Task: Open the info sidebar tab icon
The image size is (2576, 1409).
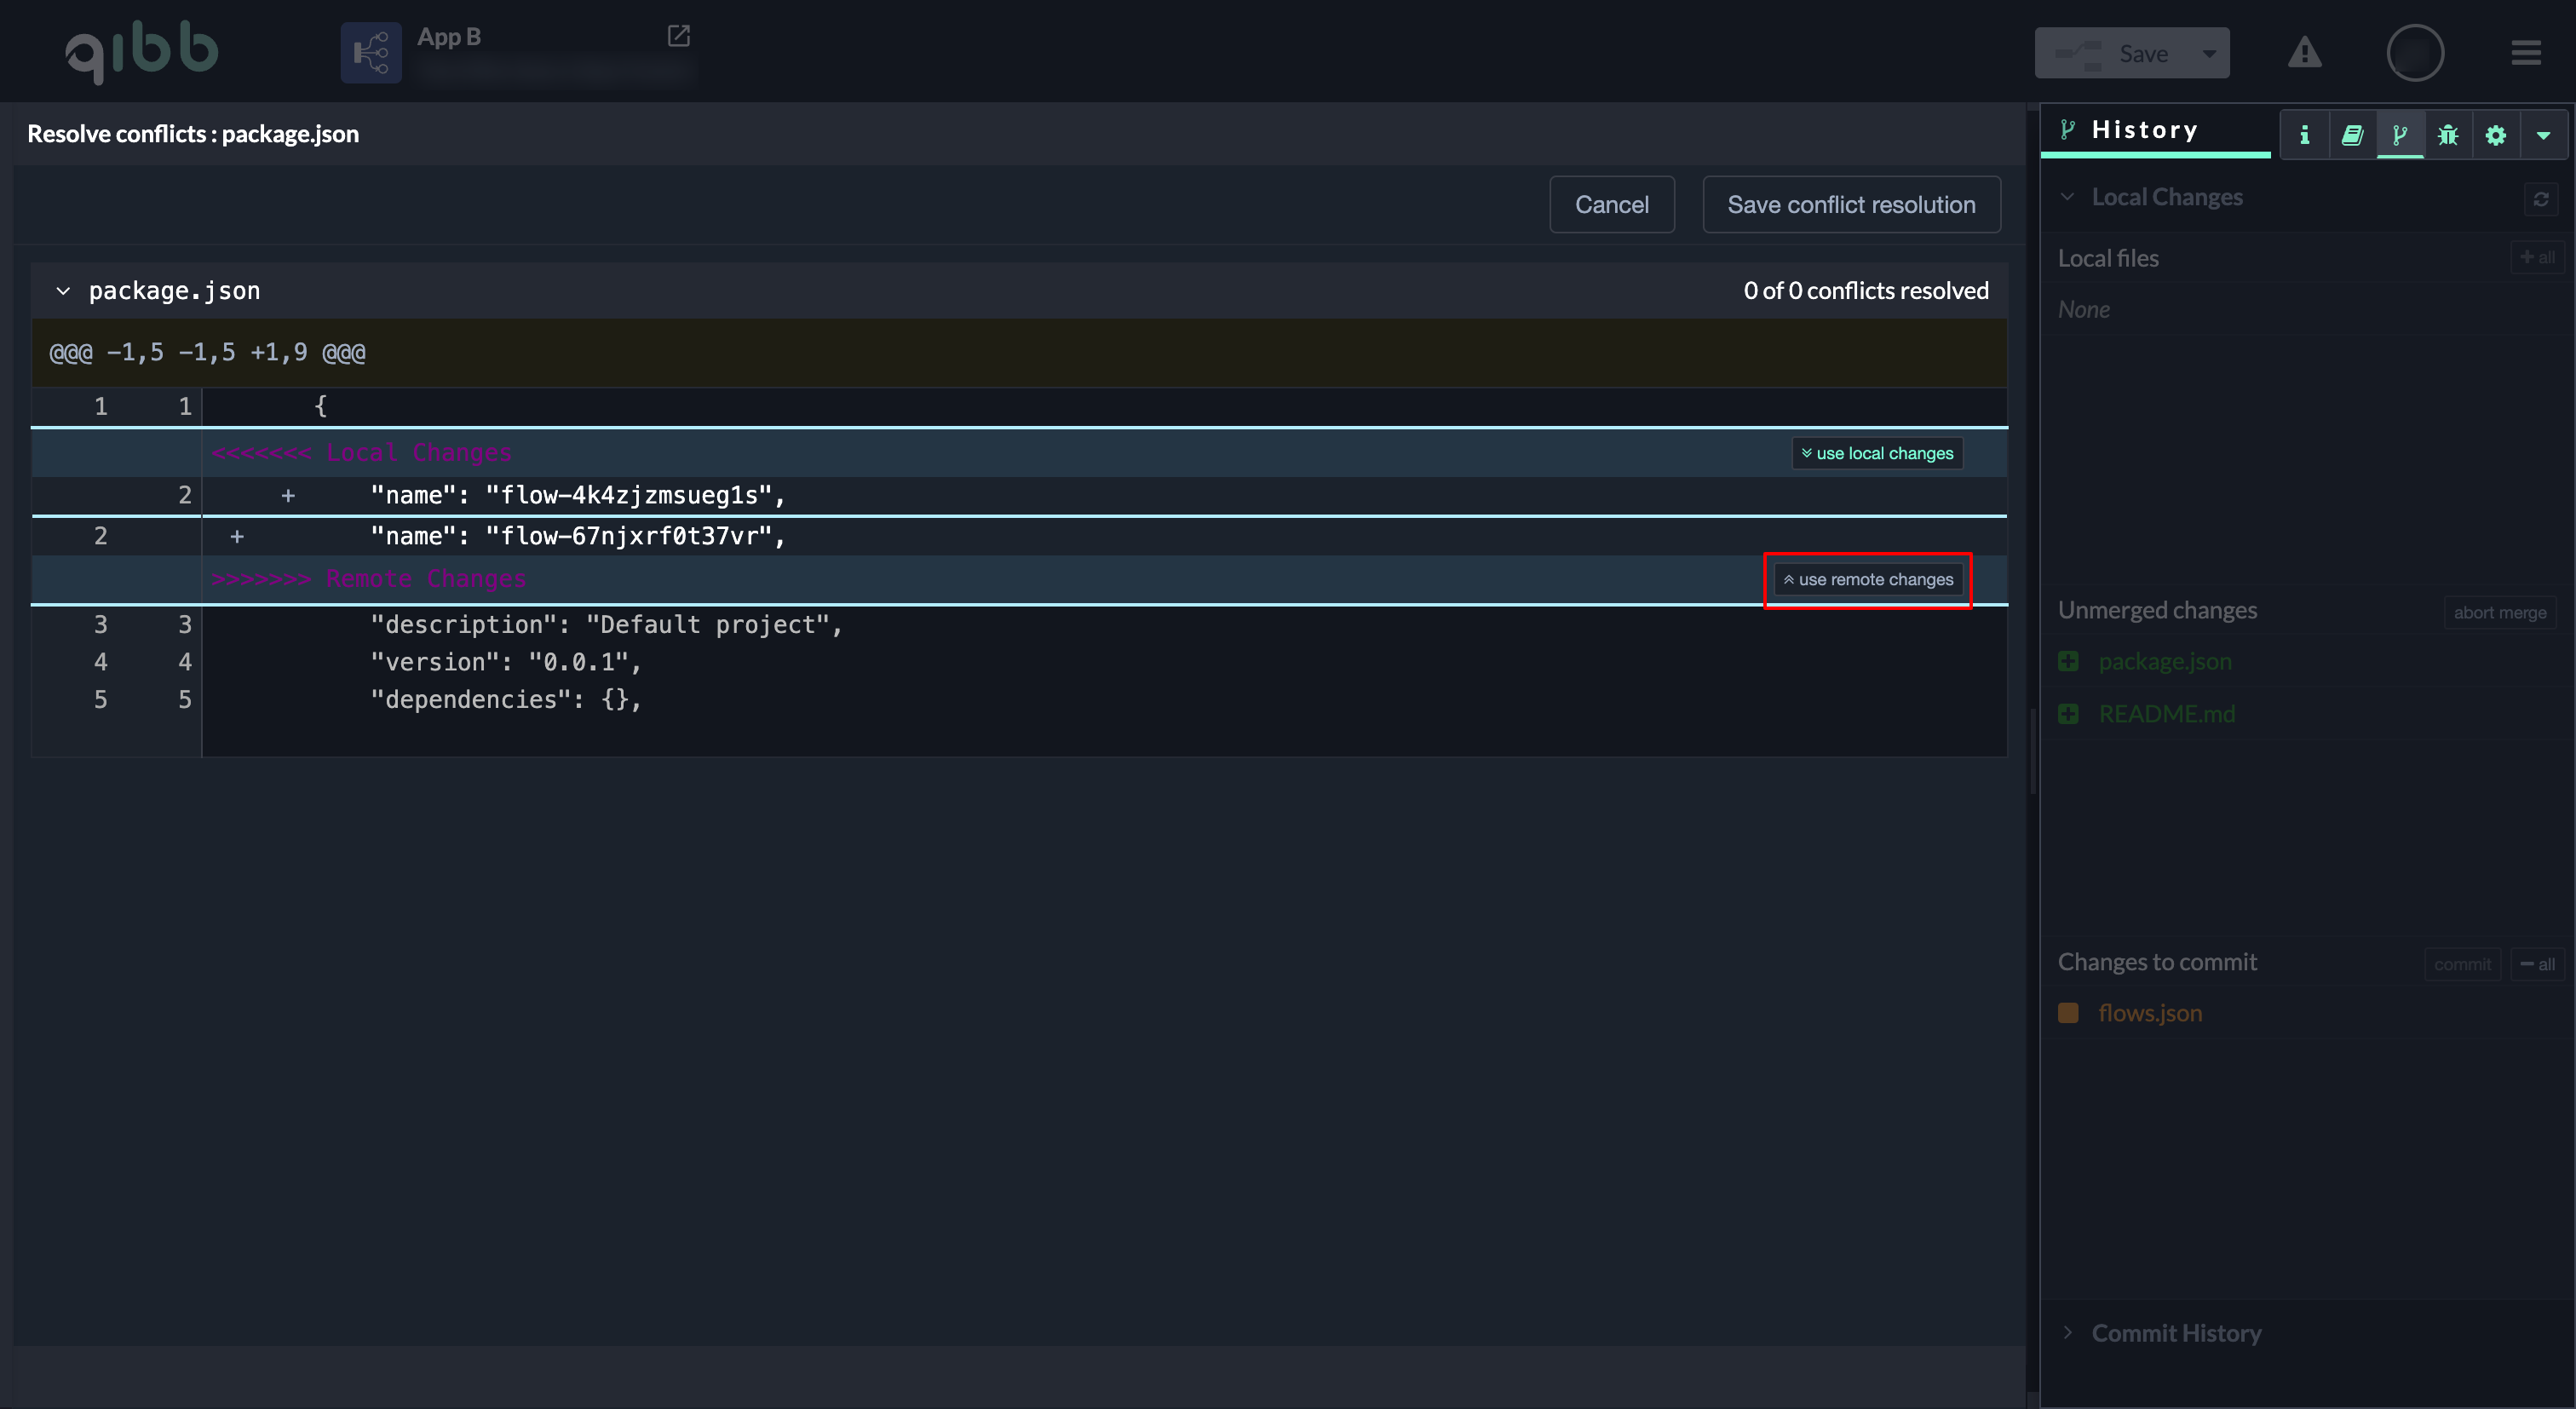Action: (2304, 135)
